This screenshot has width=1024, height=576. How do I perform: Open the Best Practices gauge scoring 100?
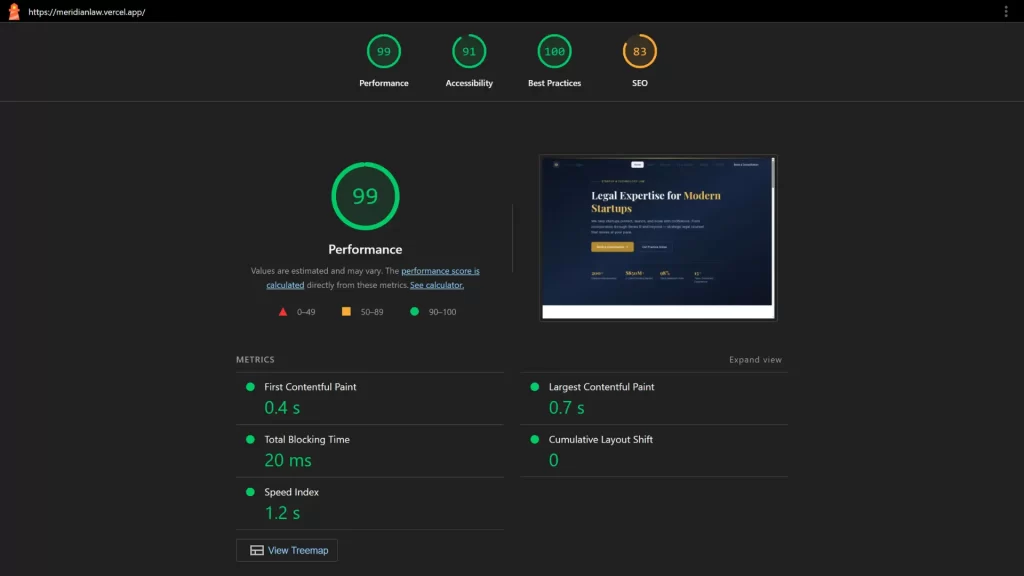[x=554, y=50]
